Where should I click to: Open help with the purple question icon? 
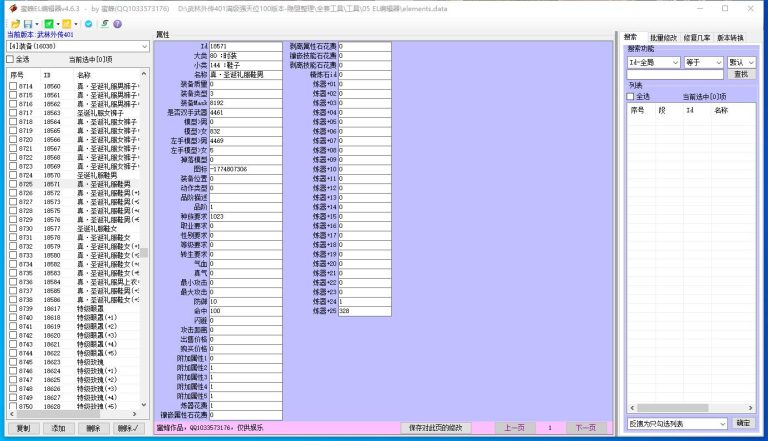point(118,24)
